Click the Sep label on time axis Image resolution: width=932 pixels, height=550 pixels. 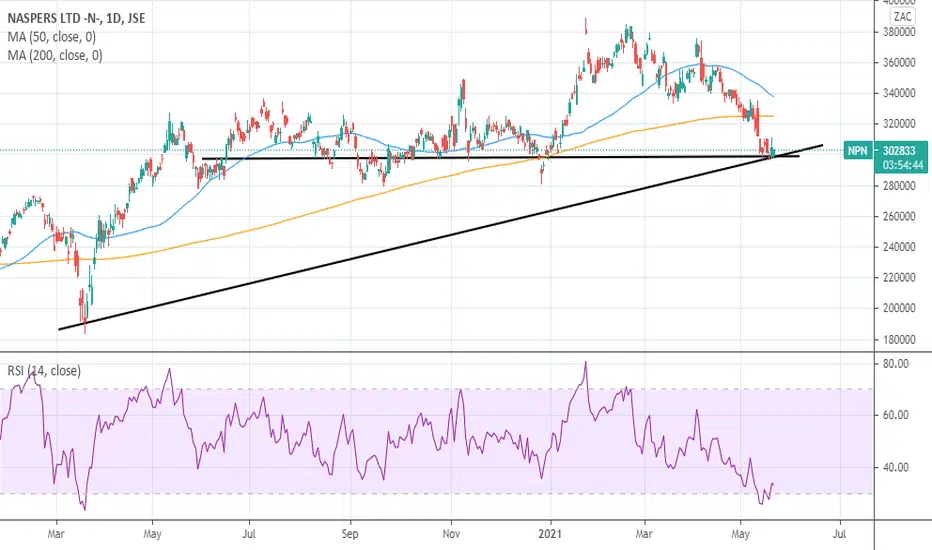pyautogui.click(x=350, y=534)
